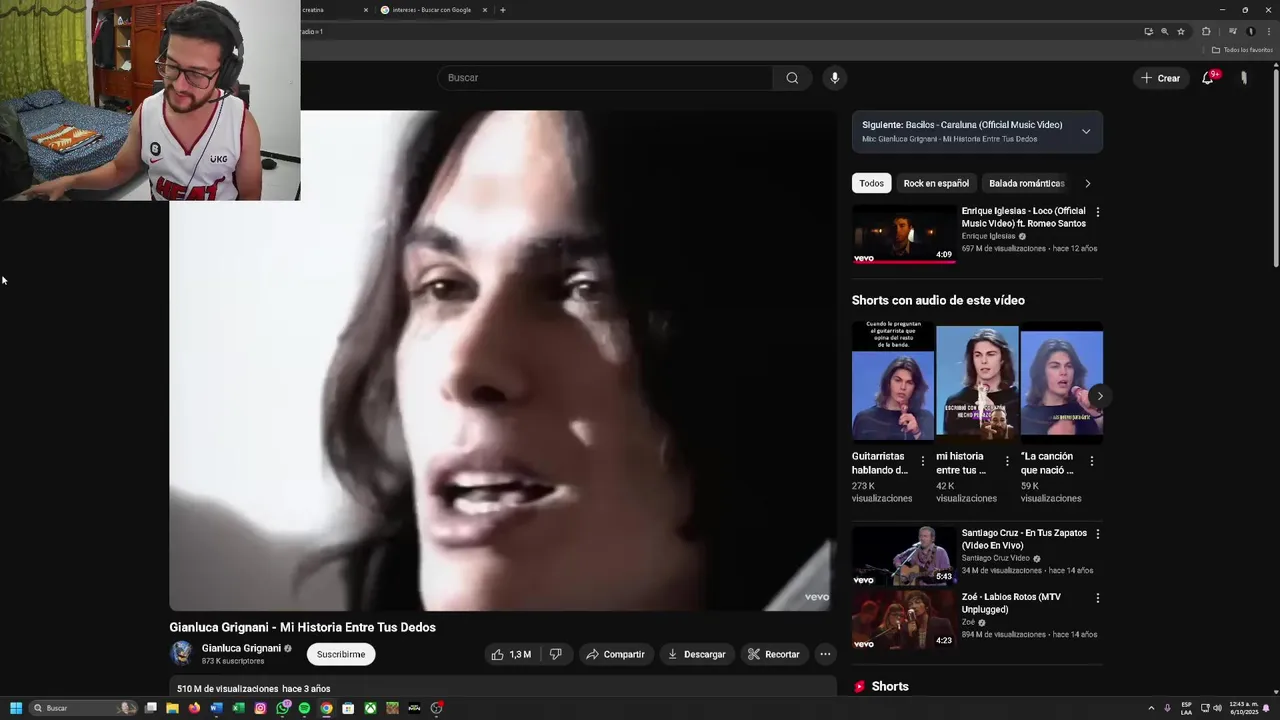Dislike the video with thumbs down
The height and width of the screenshot is (720, 1280).
tap(556, 654)
